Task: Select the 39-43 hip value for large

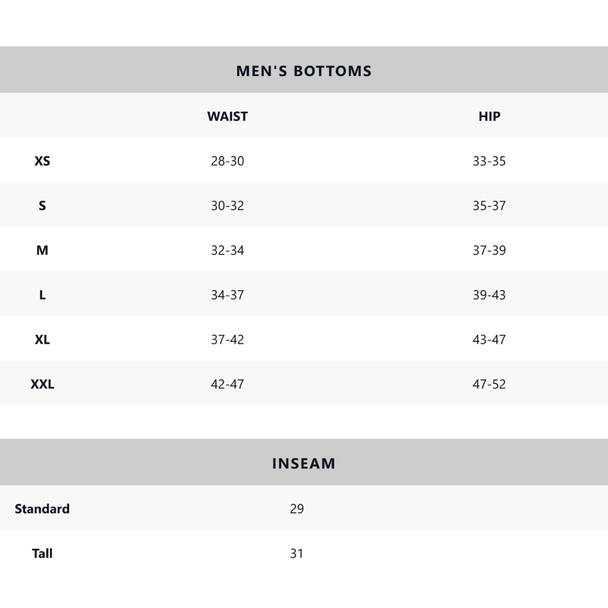Action: (489, 295)
